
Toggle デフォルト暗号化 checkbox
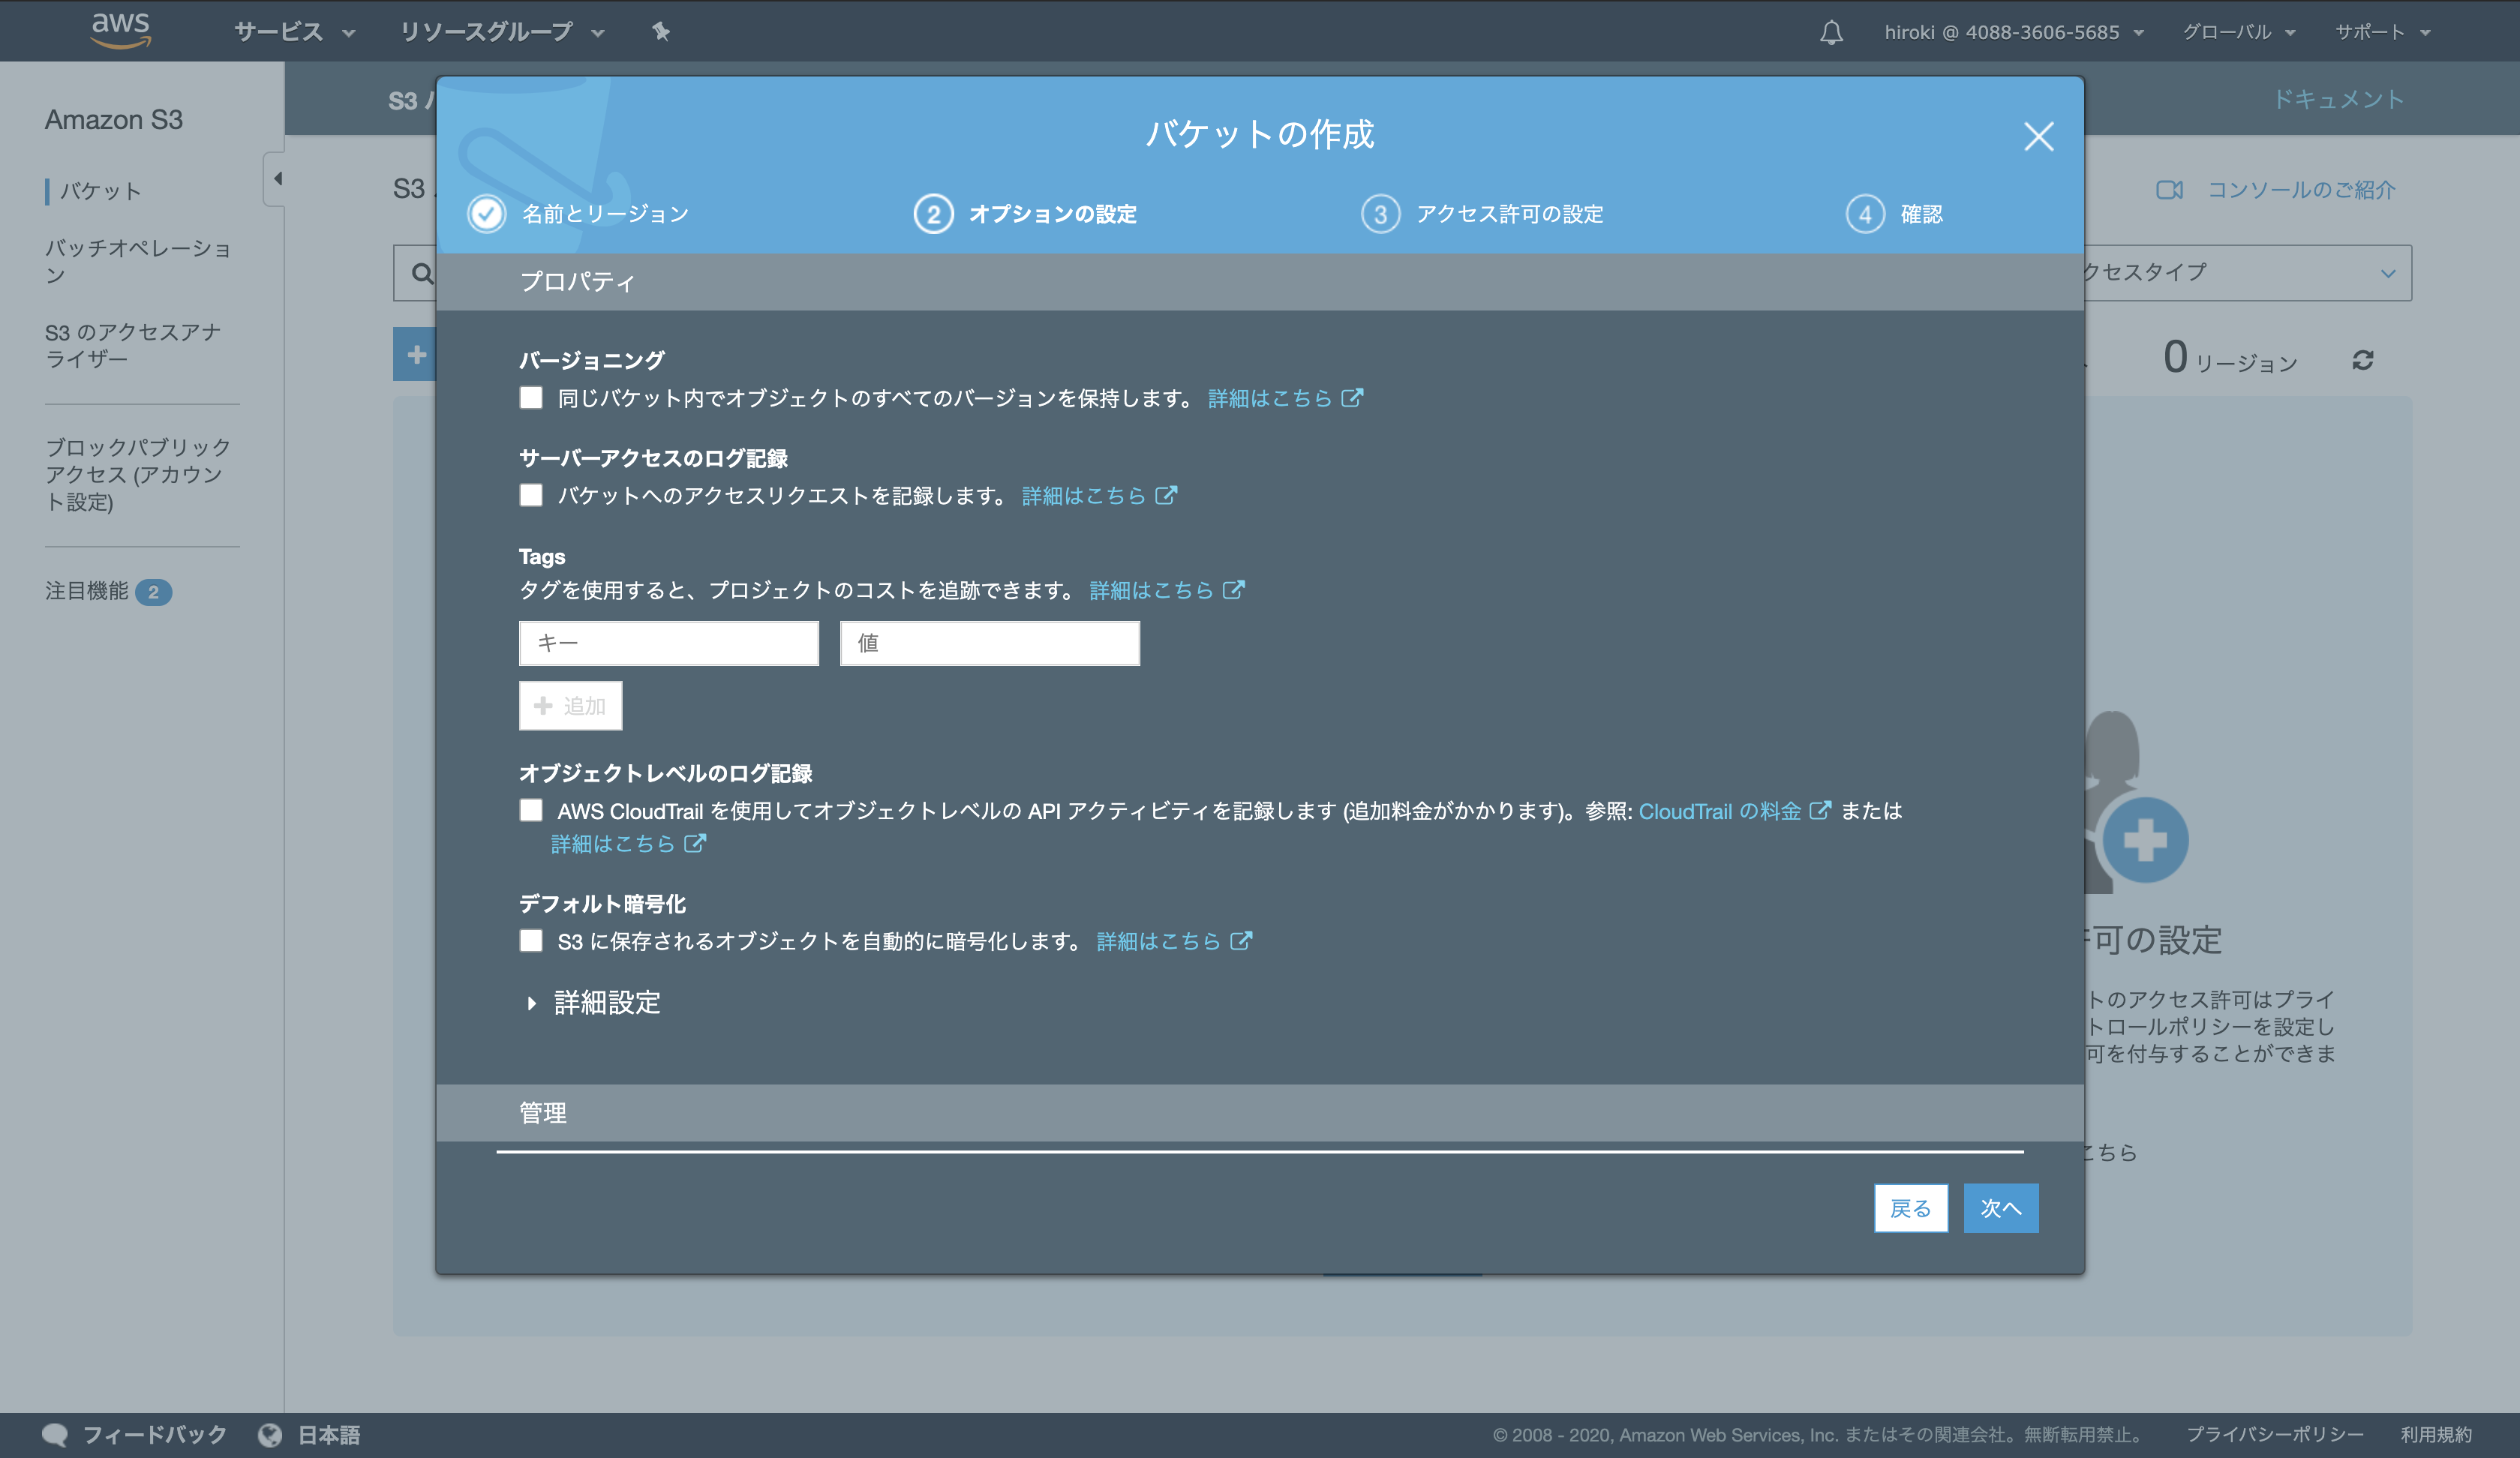(x=531, y=941)
